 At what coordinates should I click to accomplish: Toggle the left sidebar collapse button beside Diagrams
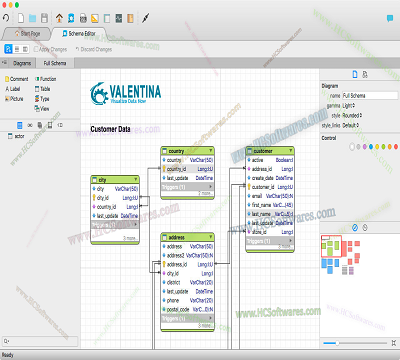4,63
